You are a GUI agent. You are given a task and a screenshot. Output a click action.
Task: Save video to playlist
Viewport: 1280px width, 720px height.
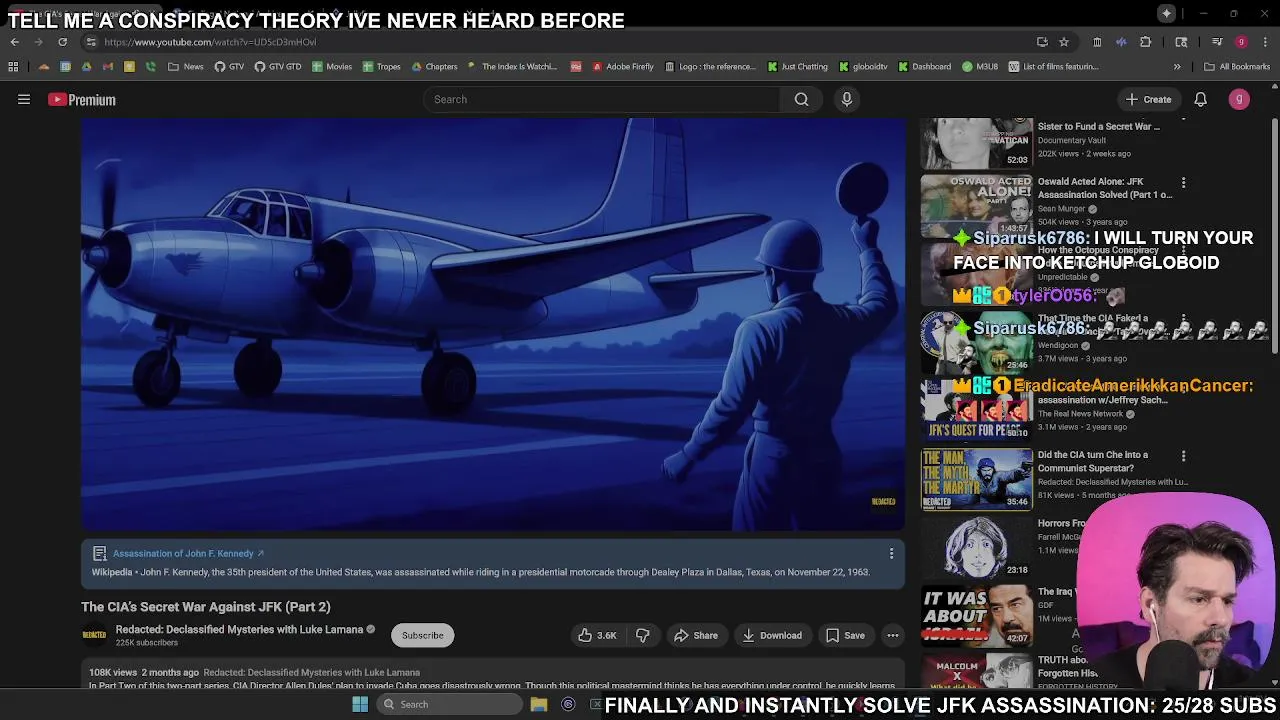click(x=845, y=635)
